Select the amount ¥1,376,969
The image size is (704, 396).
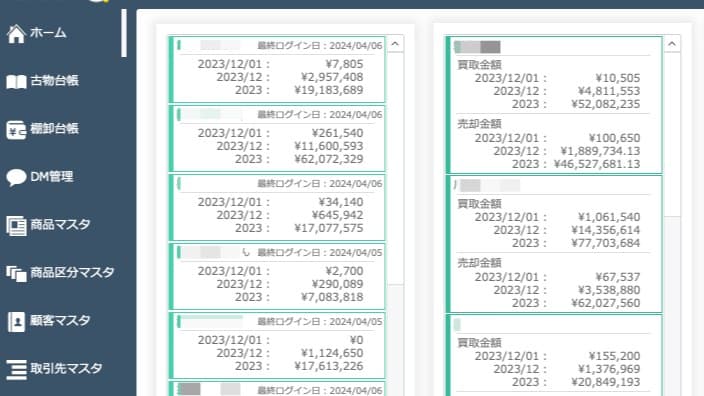coord(609,370)
